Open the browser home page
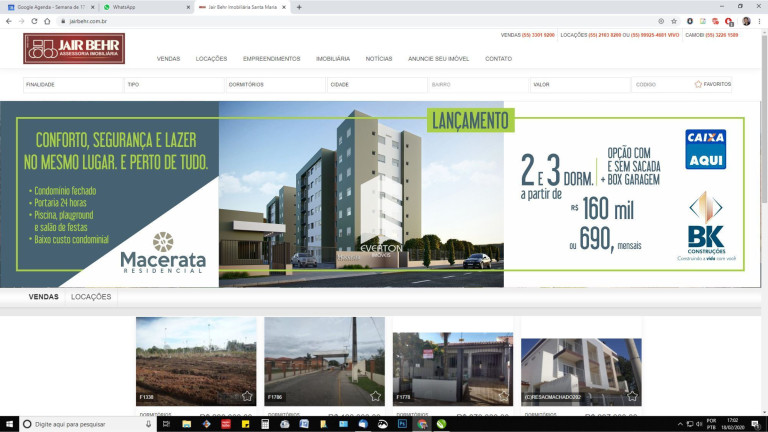The width and height of the screenshot is (768, 432). click(x=47, y=21)
